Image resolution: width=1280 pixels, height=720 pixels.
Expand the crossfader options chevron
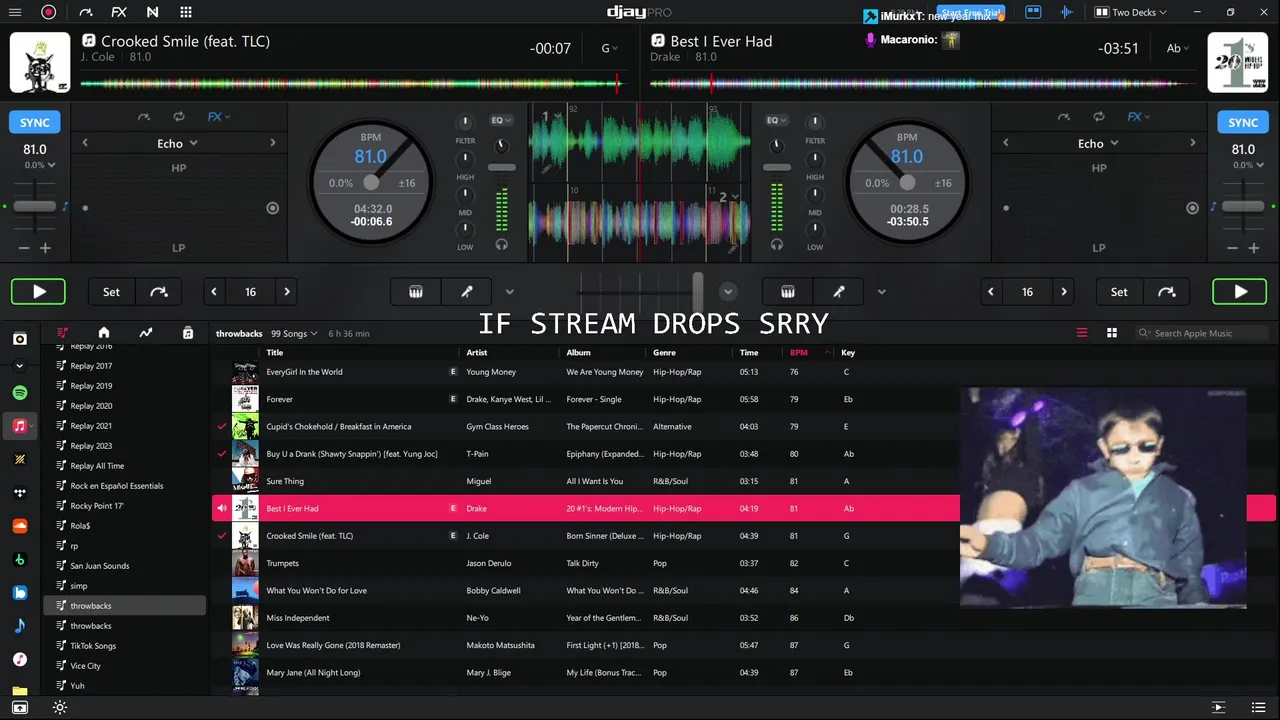point(728,292)
